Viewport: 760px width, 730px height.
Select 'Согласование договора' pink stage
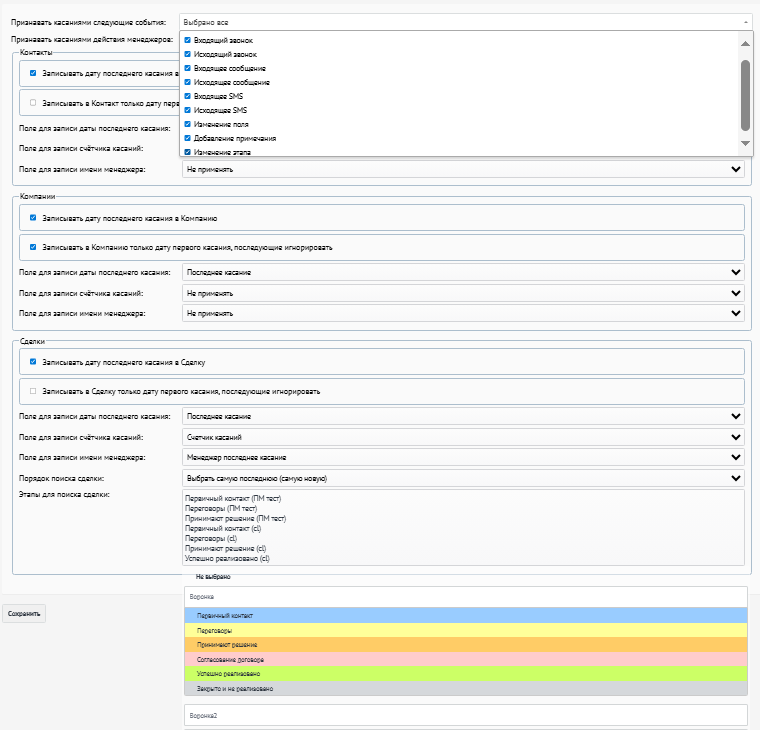pyautogui.click(x=466, y=660)
